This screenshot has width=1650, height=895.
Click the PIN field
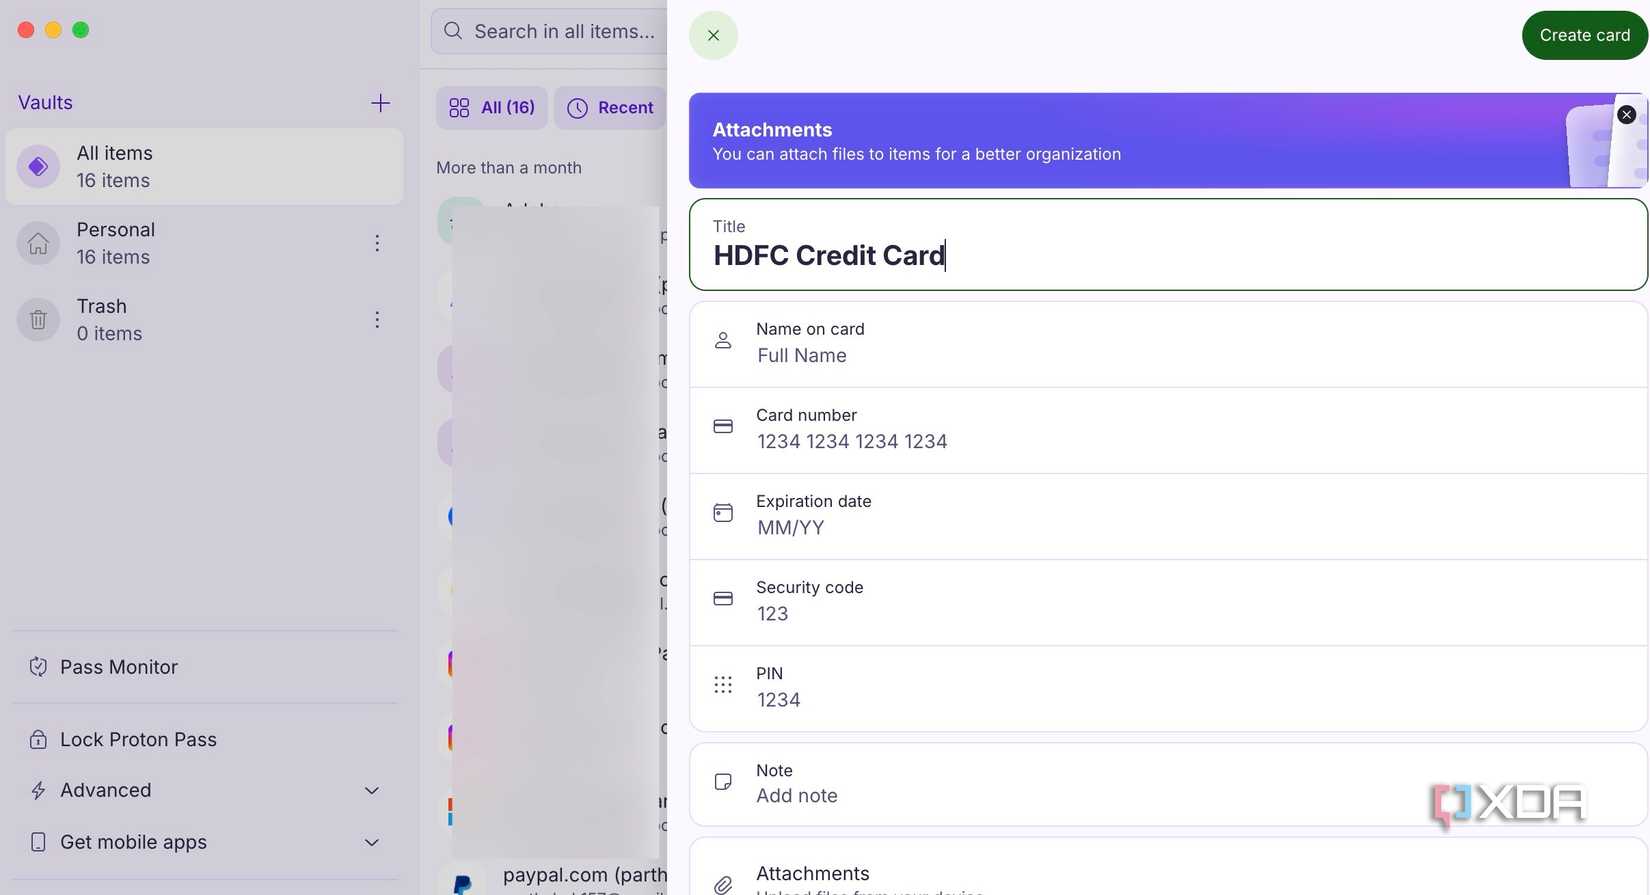point(1168,688)
